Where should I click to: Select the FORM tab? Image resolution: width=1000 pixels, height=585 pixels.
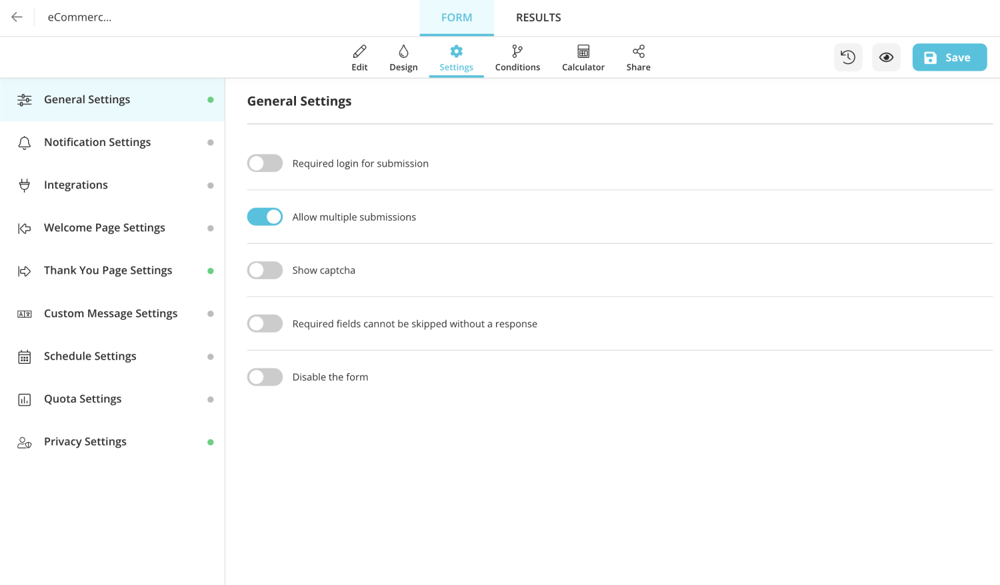click(x=456, y=17)
